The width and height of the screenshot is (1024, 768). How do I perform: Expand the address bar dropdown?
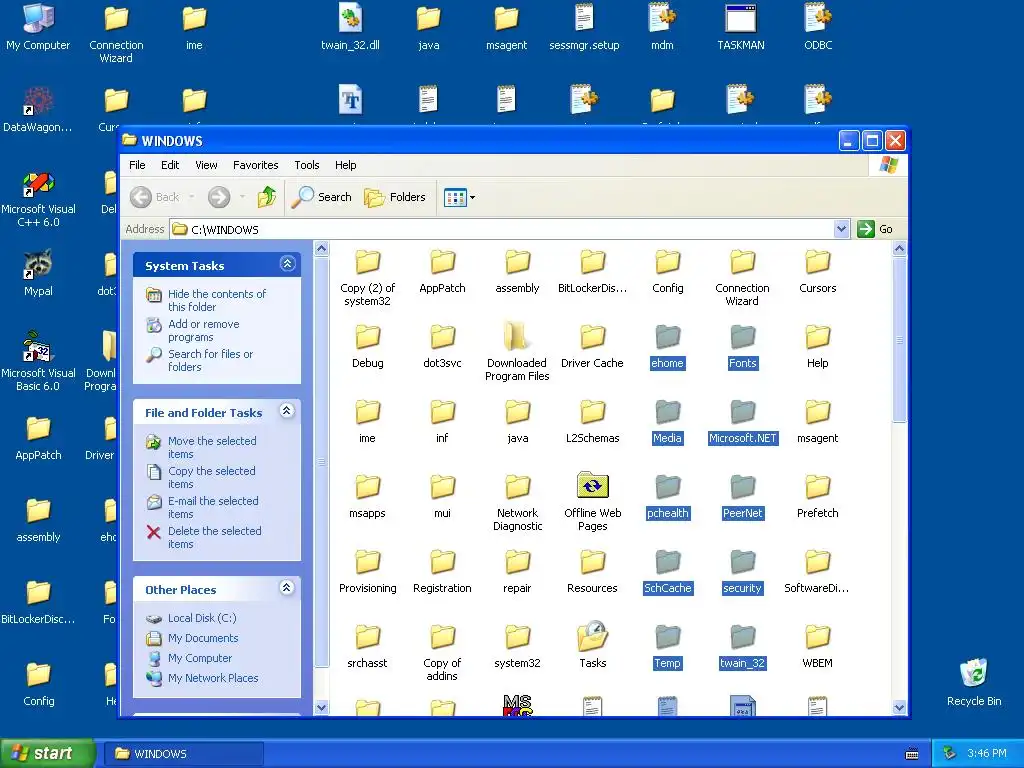tap(841, 229)
